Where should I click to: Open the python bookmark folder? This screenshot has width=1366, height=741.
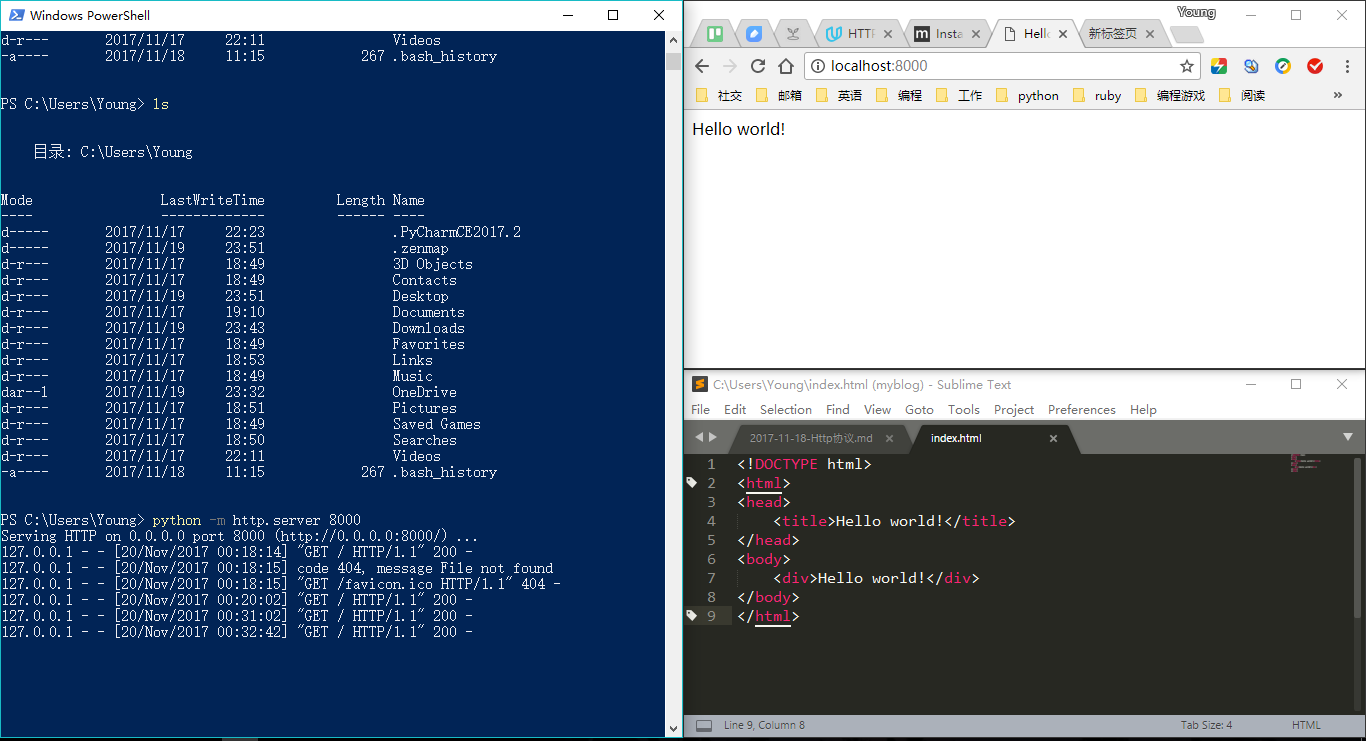pyautogui.click(x=1027, y=95)
